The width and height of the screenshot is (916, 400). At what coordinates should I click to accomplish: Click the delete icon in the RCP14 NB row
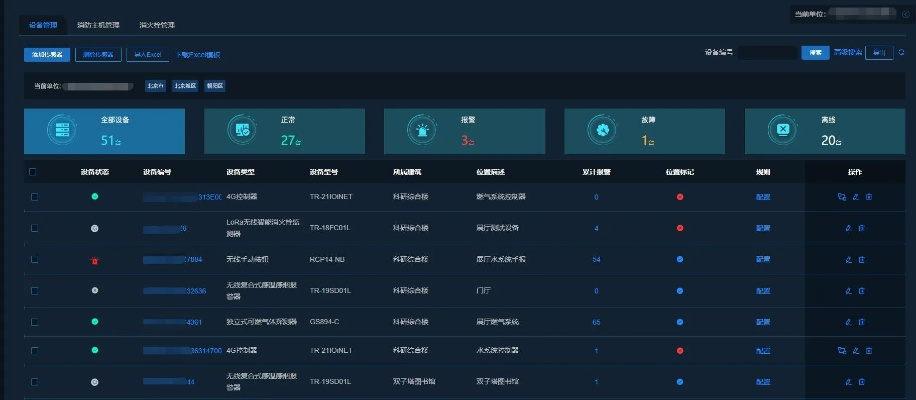coord(861,259)
